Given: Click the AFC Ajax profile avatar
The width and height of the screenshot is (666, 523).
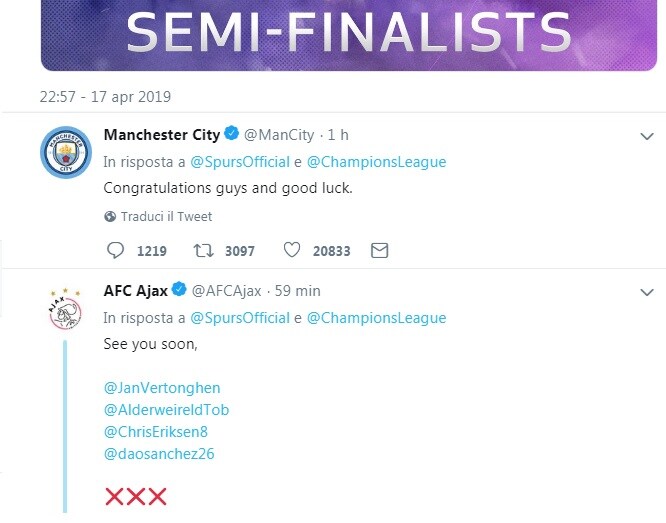Looking at the screenshot, I should click(x=65, y=310).
